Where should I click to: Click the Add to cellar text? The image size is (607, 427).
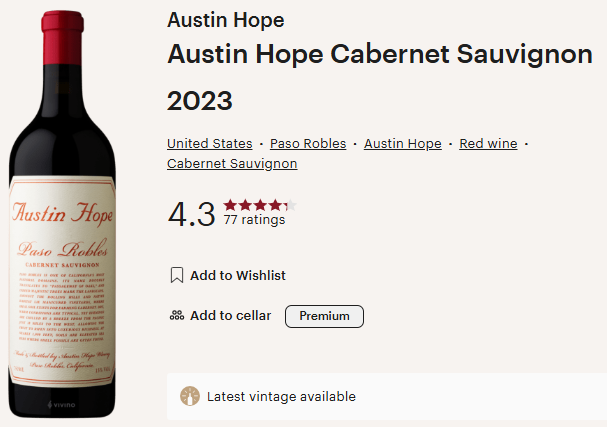tap(230, 316)
